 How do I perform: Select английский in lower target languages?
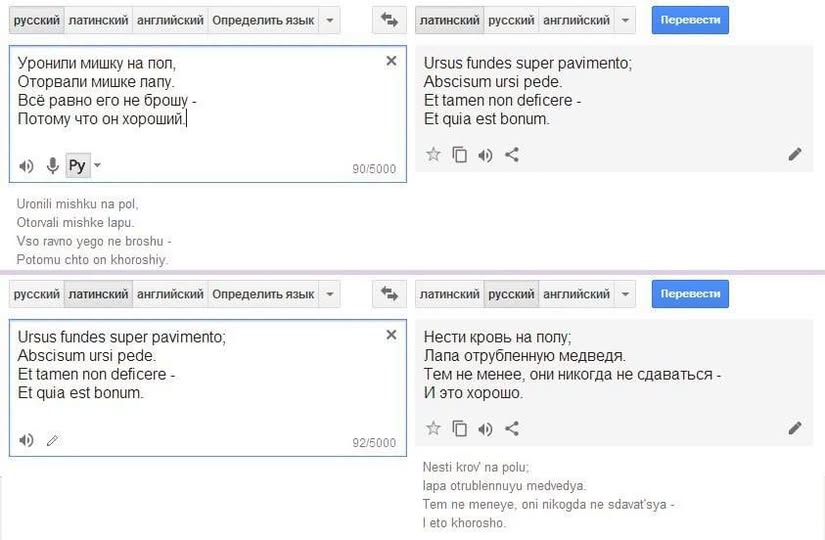[578, 294]
